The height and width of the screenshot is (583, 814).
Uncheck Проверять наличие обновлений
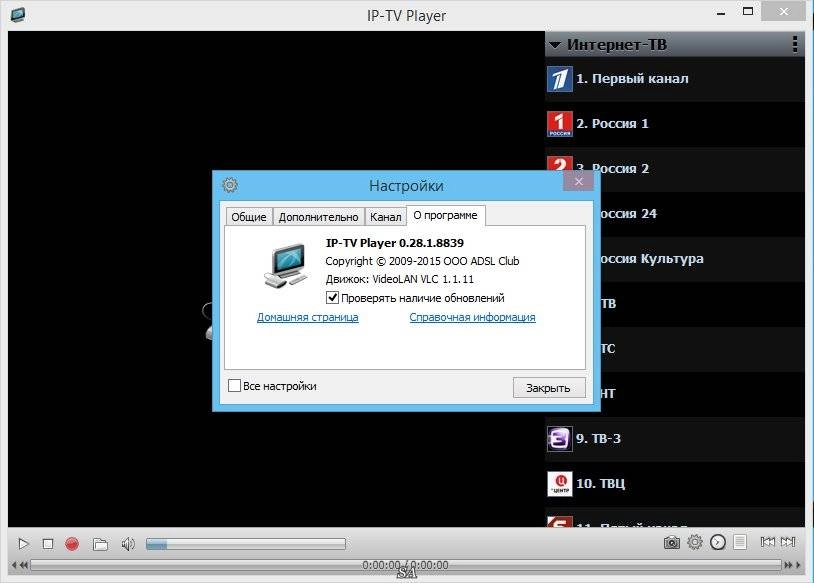point(332,298)
